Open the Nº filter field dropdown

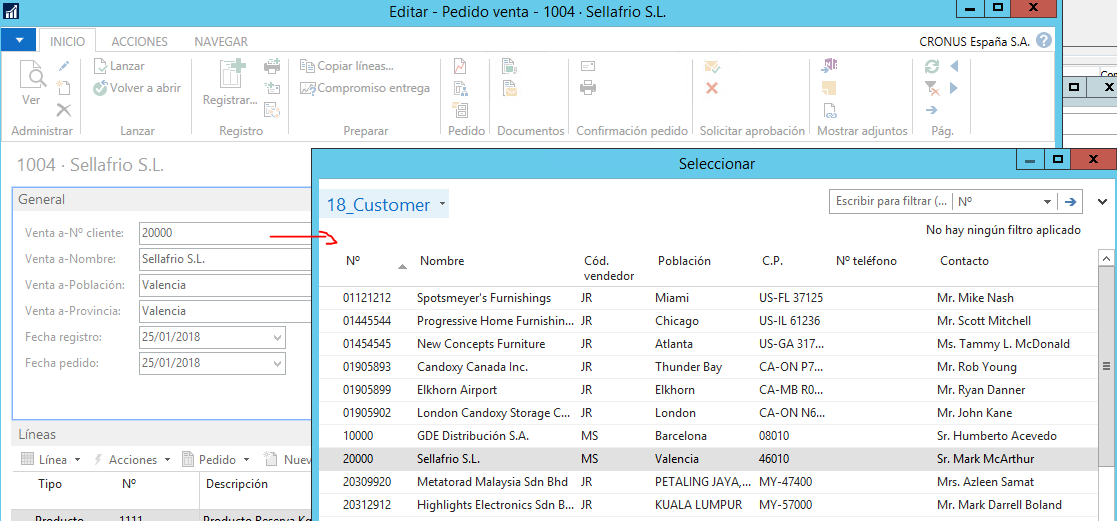pyautogui.click(x=1046, y=202)
